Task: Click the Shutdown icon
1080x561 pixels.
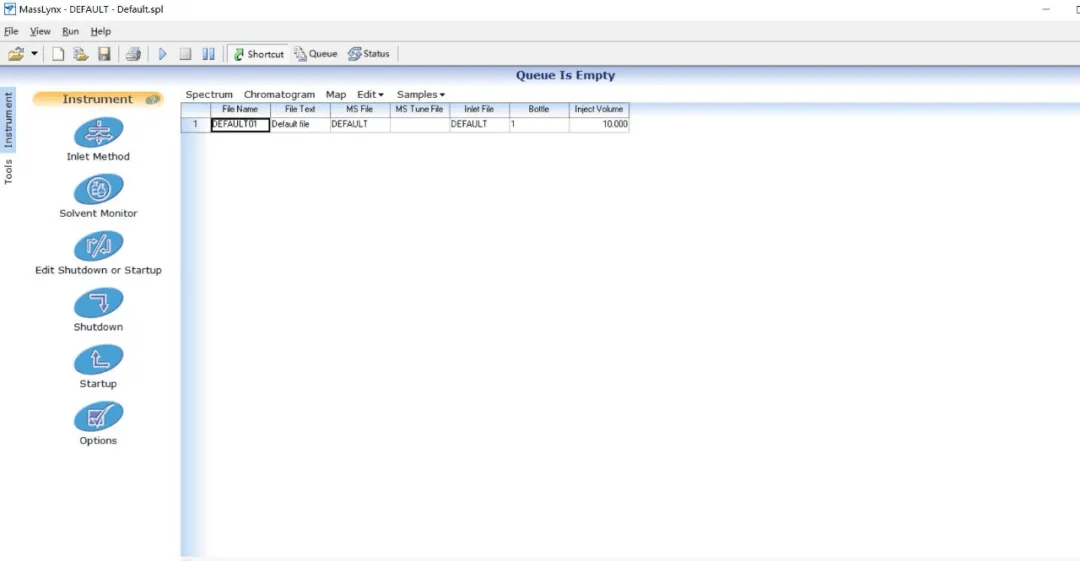Action: click(x=98, y=303)
